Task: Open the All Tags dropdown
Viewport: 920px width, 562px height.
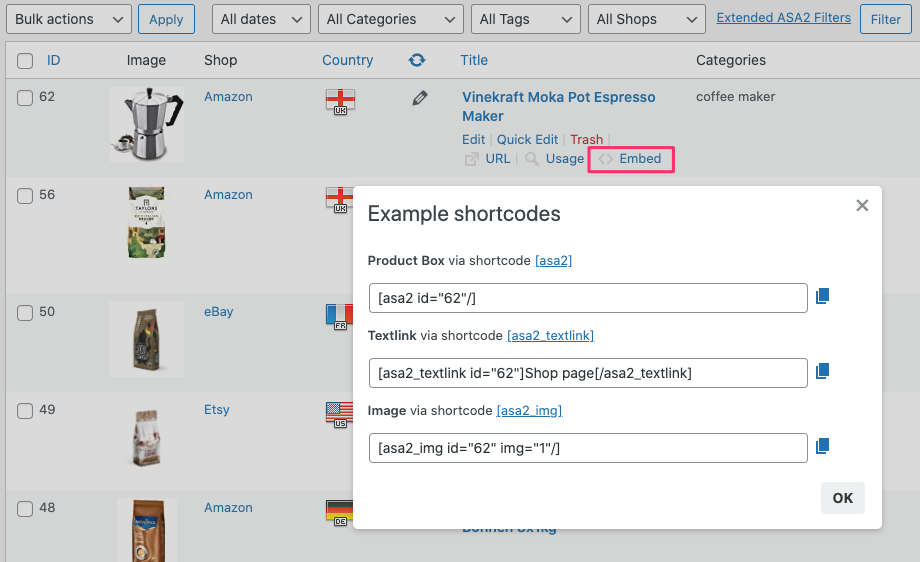Action: click(x=526, y=19)
